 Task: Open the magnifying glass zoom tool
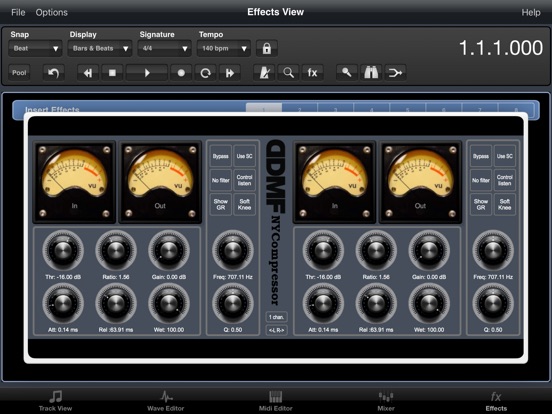coord(288,73)
